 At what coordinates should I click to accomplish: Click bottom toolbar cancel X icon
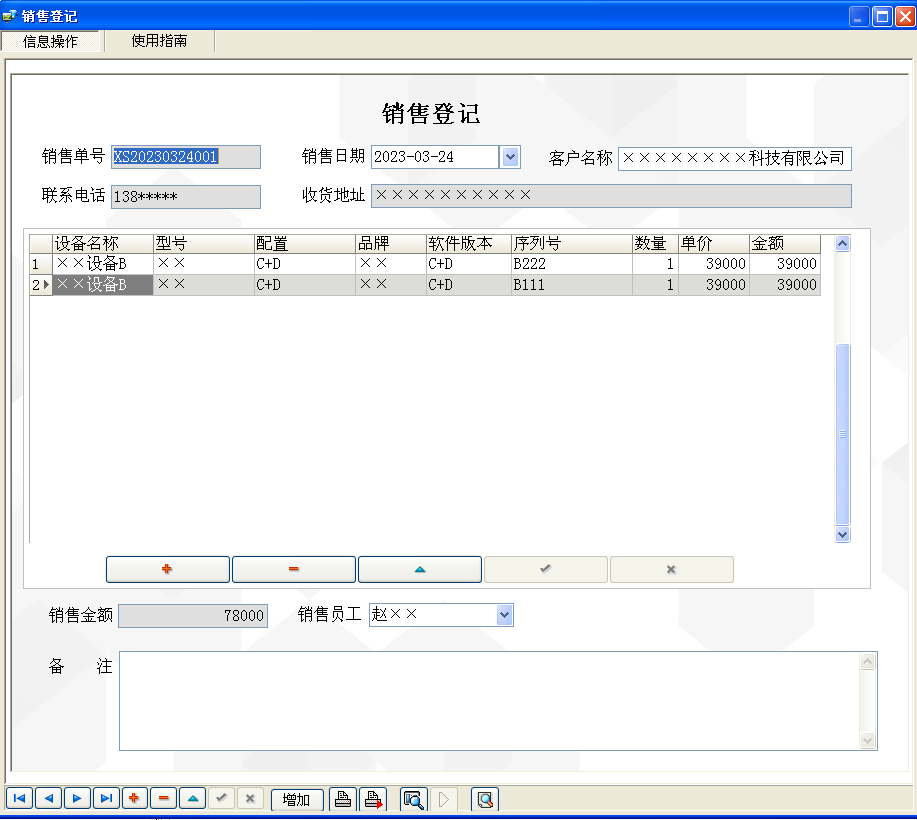(x=250, y=798)
